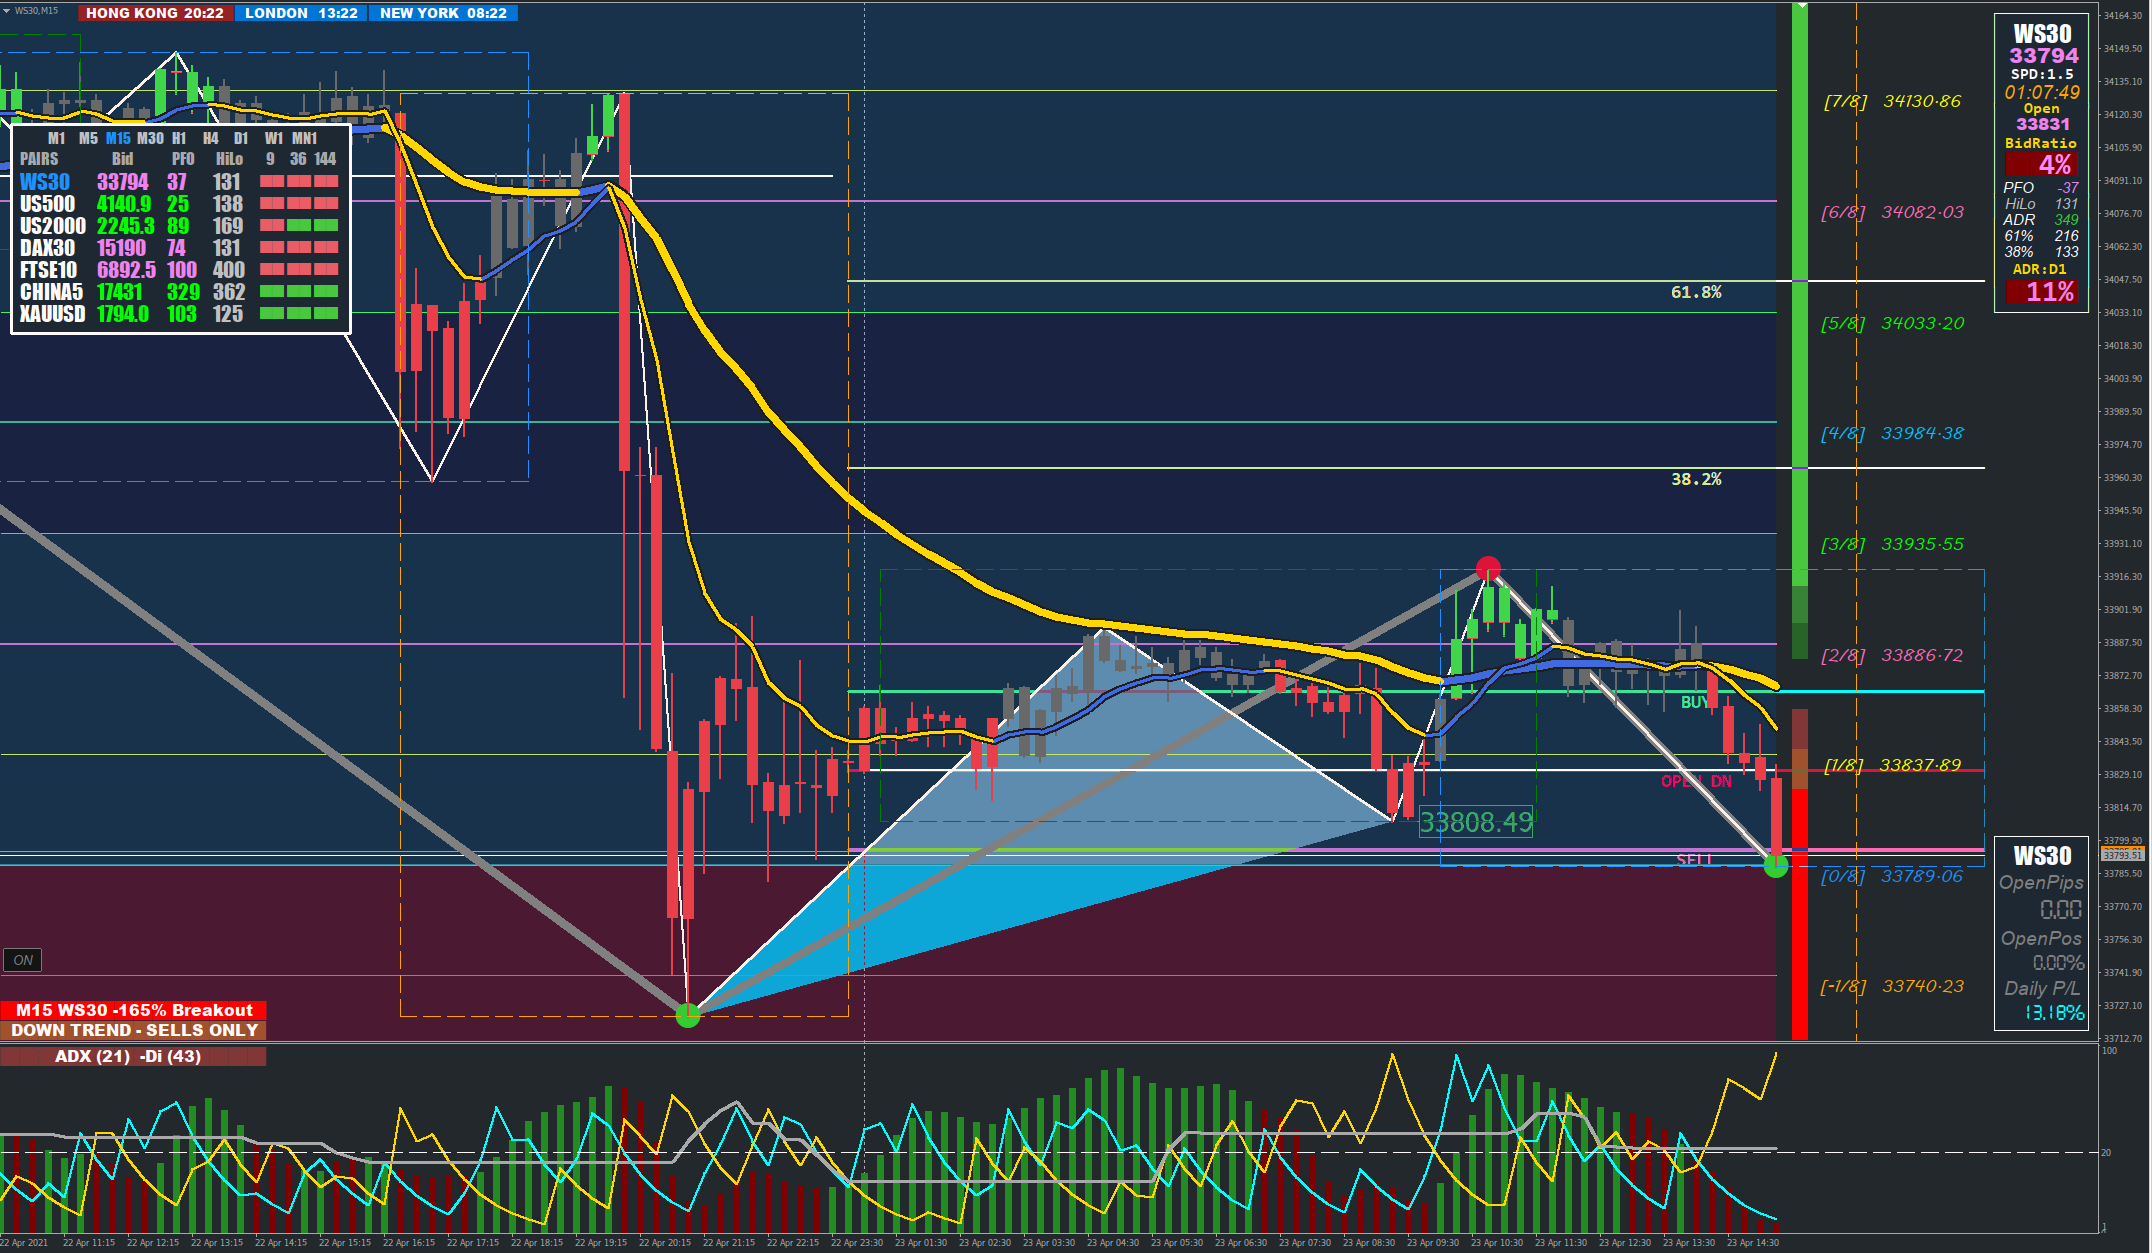This screenshot has height=1253, width=2152.
Task: Click XAUUSD green trend squares
Action: pos(299,314)
